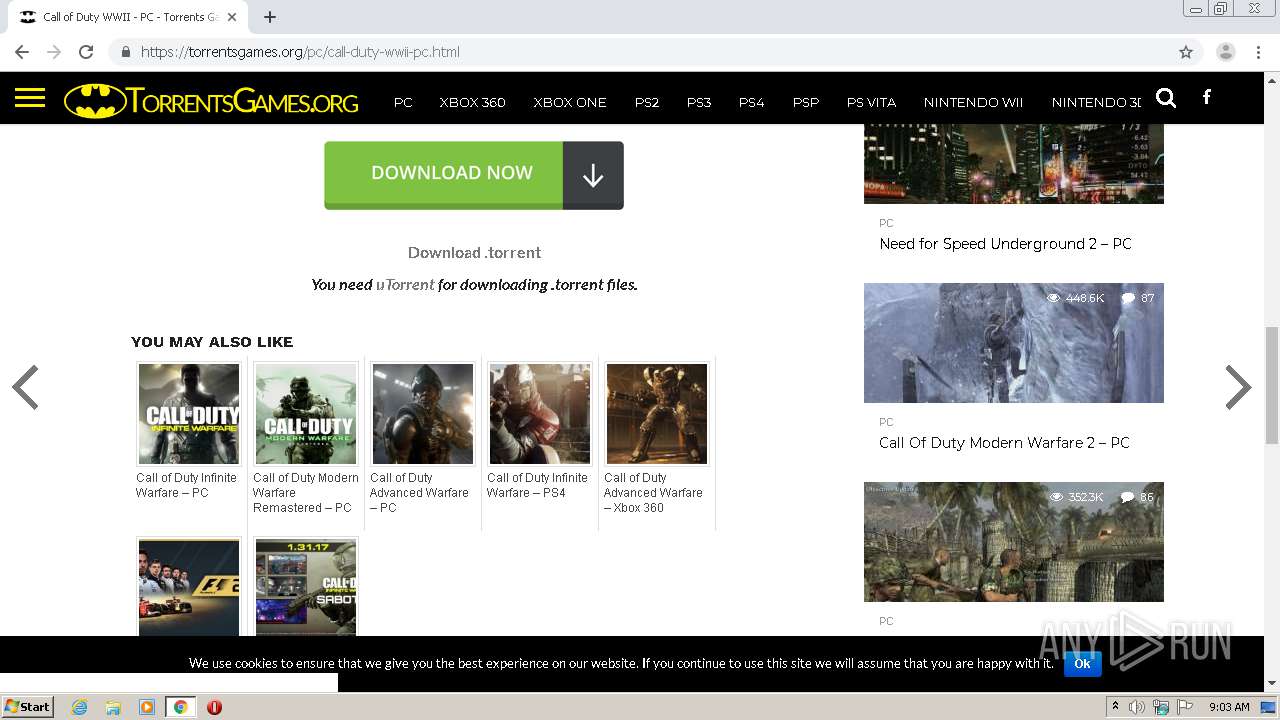This screenshot has width=1280, height=720.
Task: Open the Chrome profile avatar icon
Action: pyautogui.click(x=1225, y=52)
